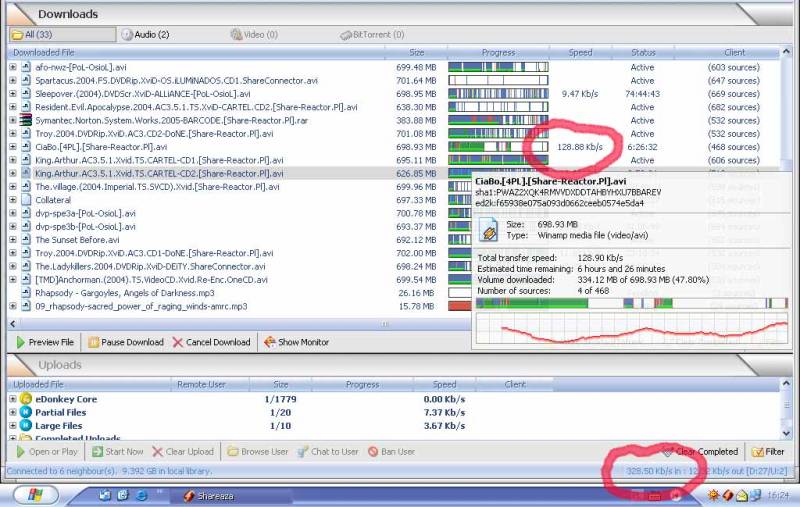Click the Symantec Norton rar archive icon
The height and width of the screenshot is (507, 800).
coord(27,120)
